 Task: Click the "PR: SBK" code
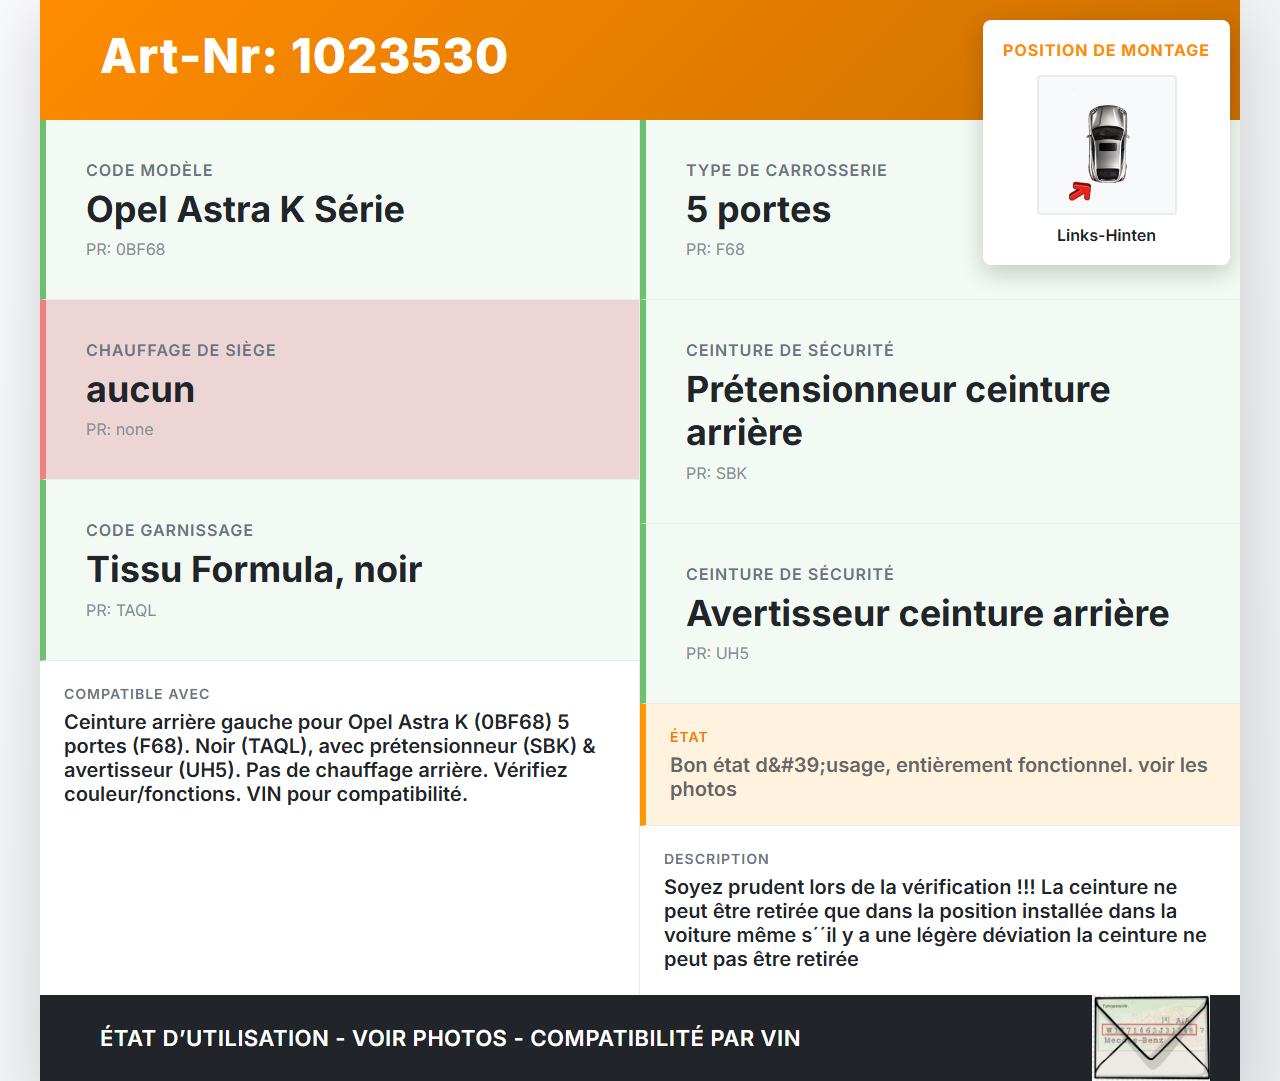pos(716,473)
